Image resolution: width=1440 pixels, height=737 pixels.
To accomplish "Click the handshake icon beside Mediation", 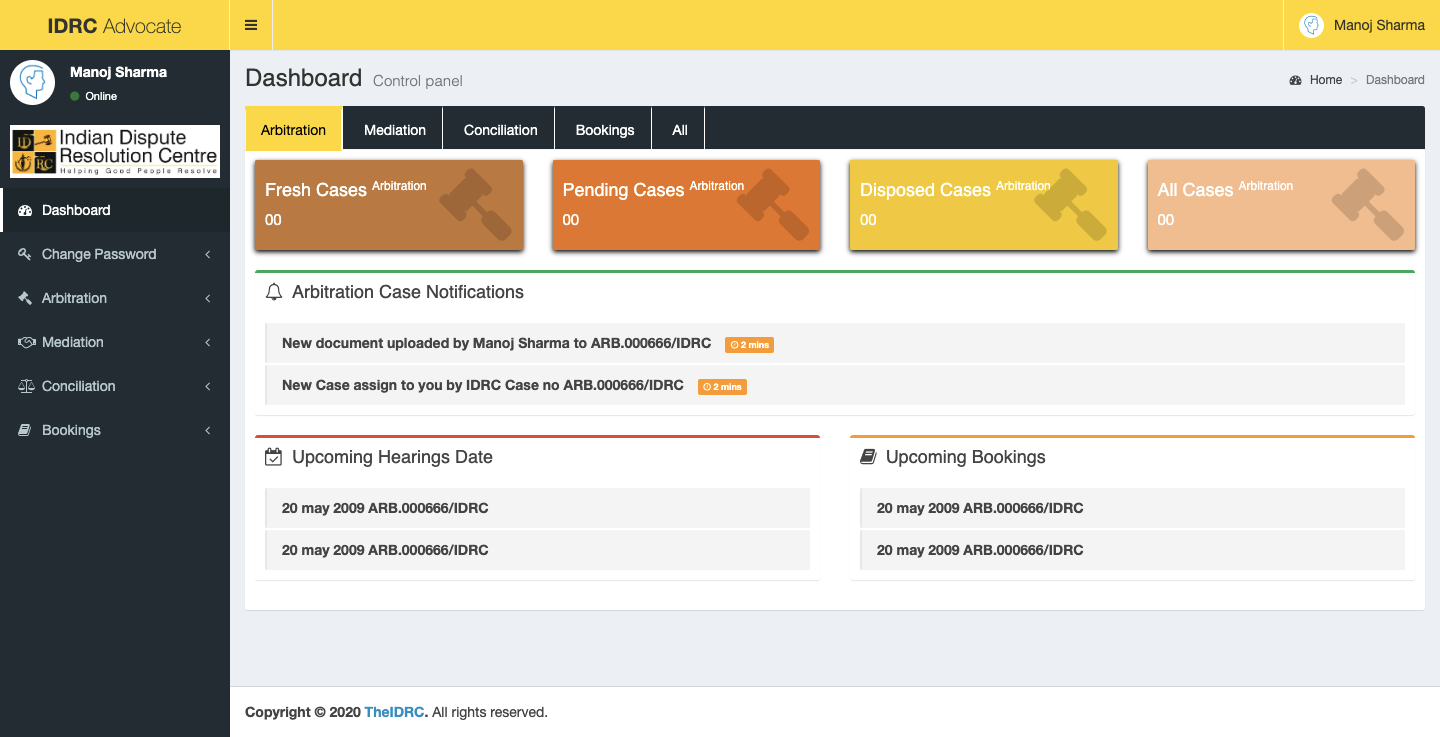I will click(x=26, y=343).
